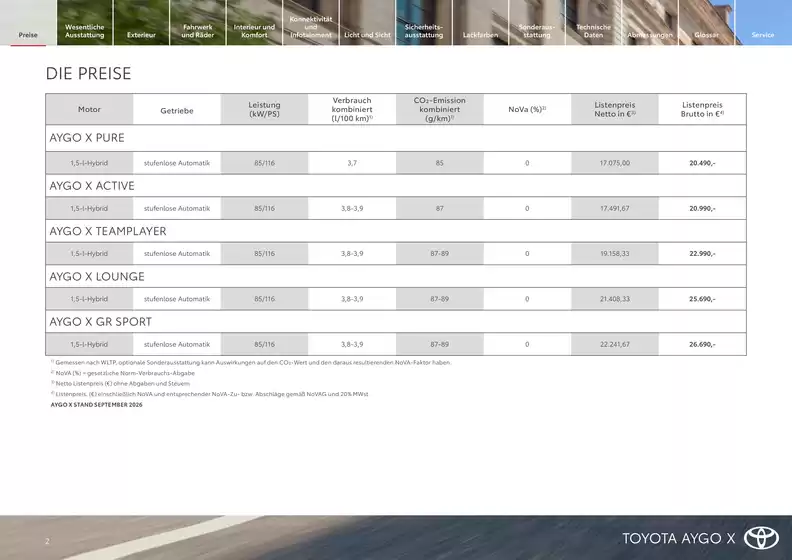Viewport: 792px width, 560px height.
Task: Click the NoVa (%) header
Action: (527, 109)
